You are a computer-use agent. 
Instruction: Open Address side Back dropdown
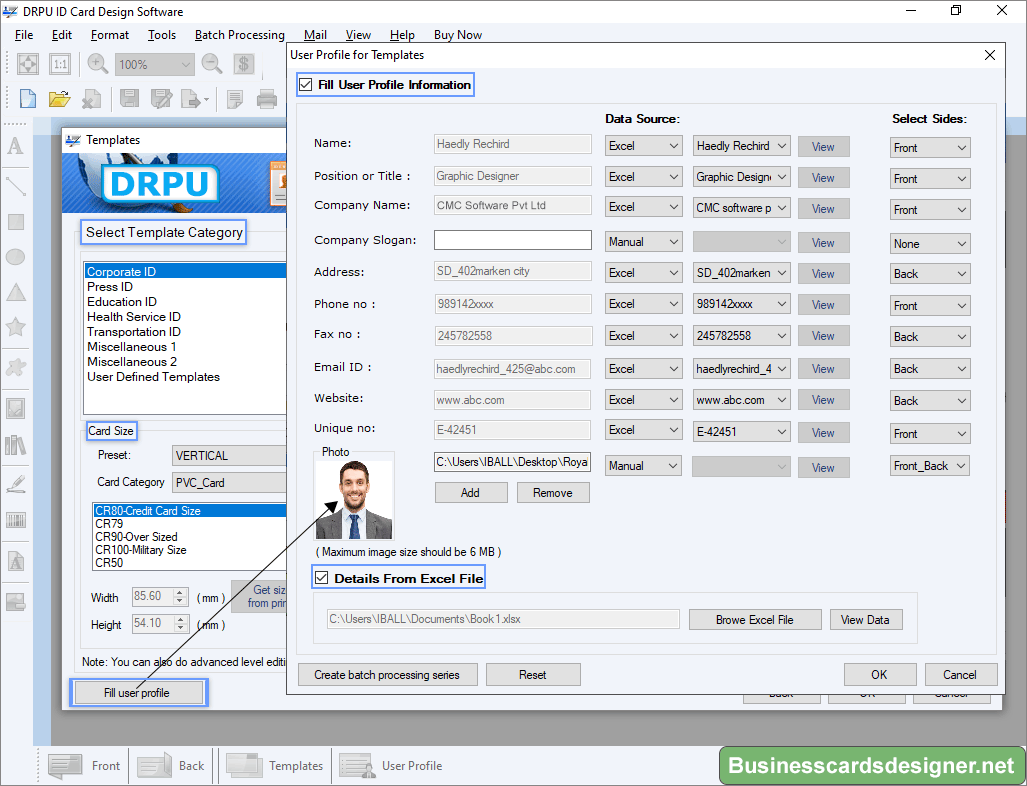(929, 274)
